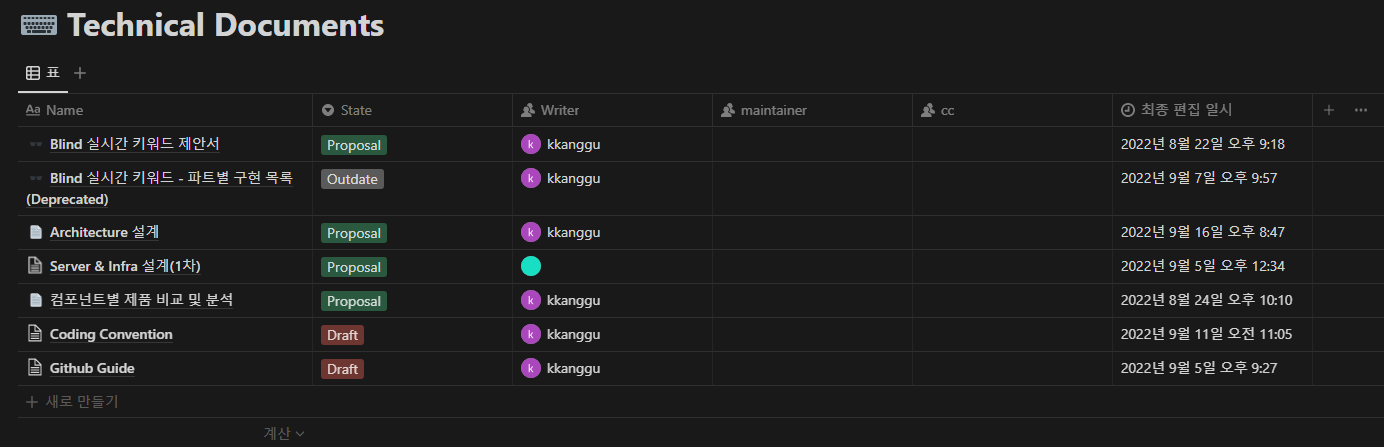The width and height of the screenshot is (1384, 447).
Task: Click the Name column header
Action: pos(165,110)
